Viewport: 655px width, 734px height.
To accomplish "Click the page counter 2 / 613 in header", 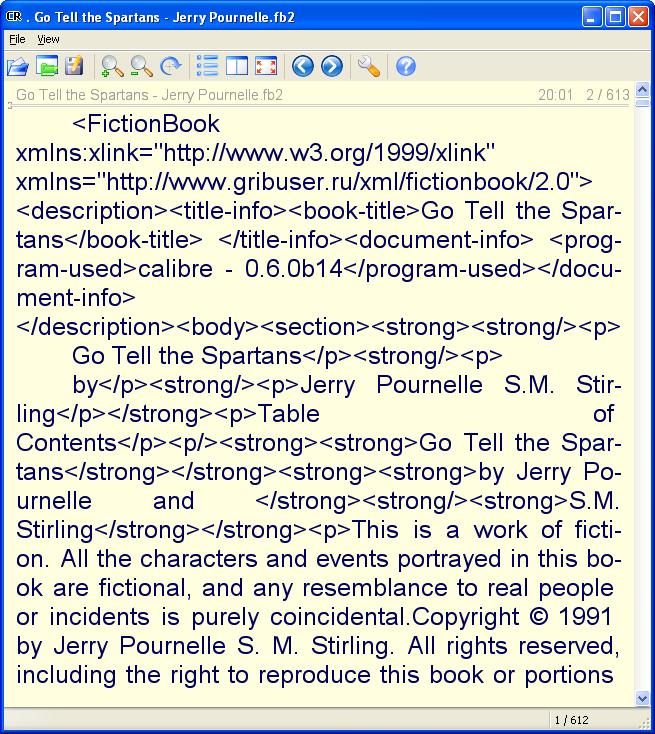I will point(608,95).
